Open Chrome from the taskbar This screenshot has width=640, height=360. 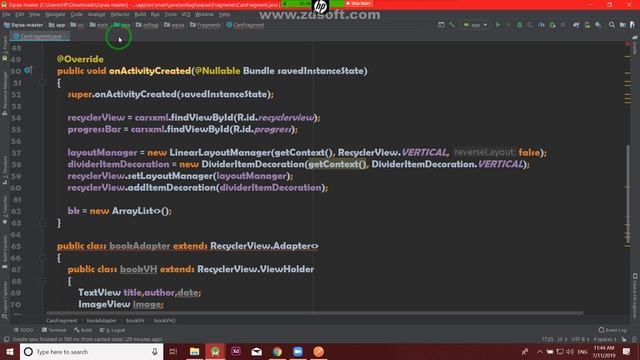pos(277,351)
